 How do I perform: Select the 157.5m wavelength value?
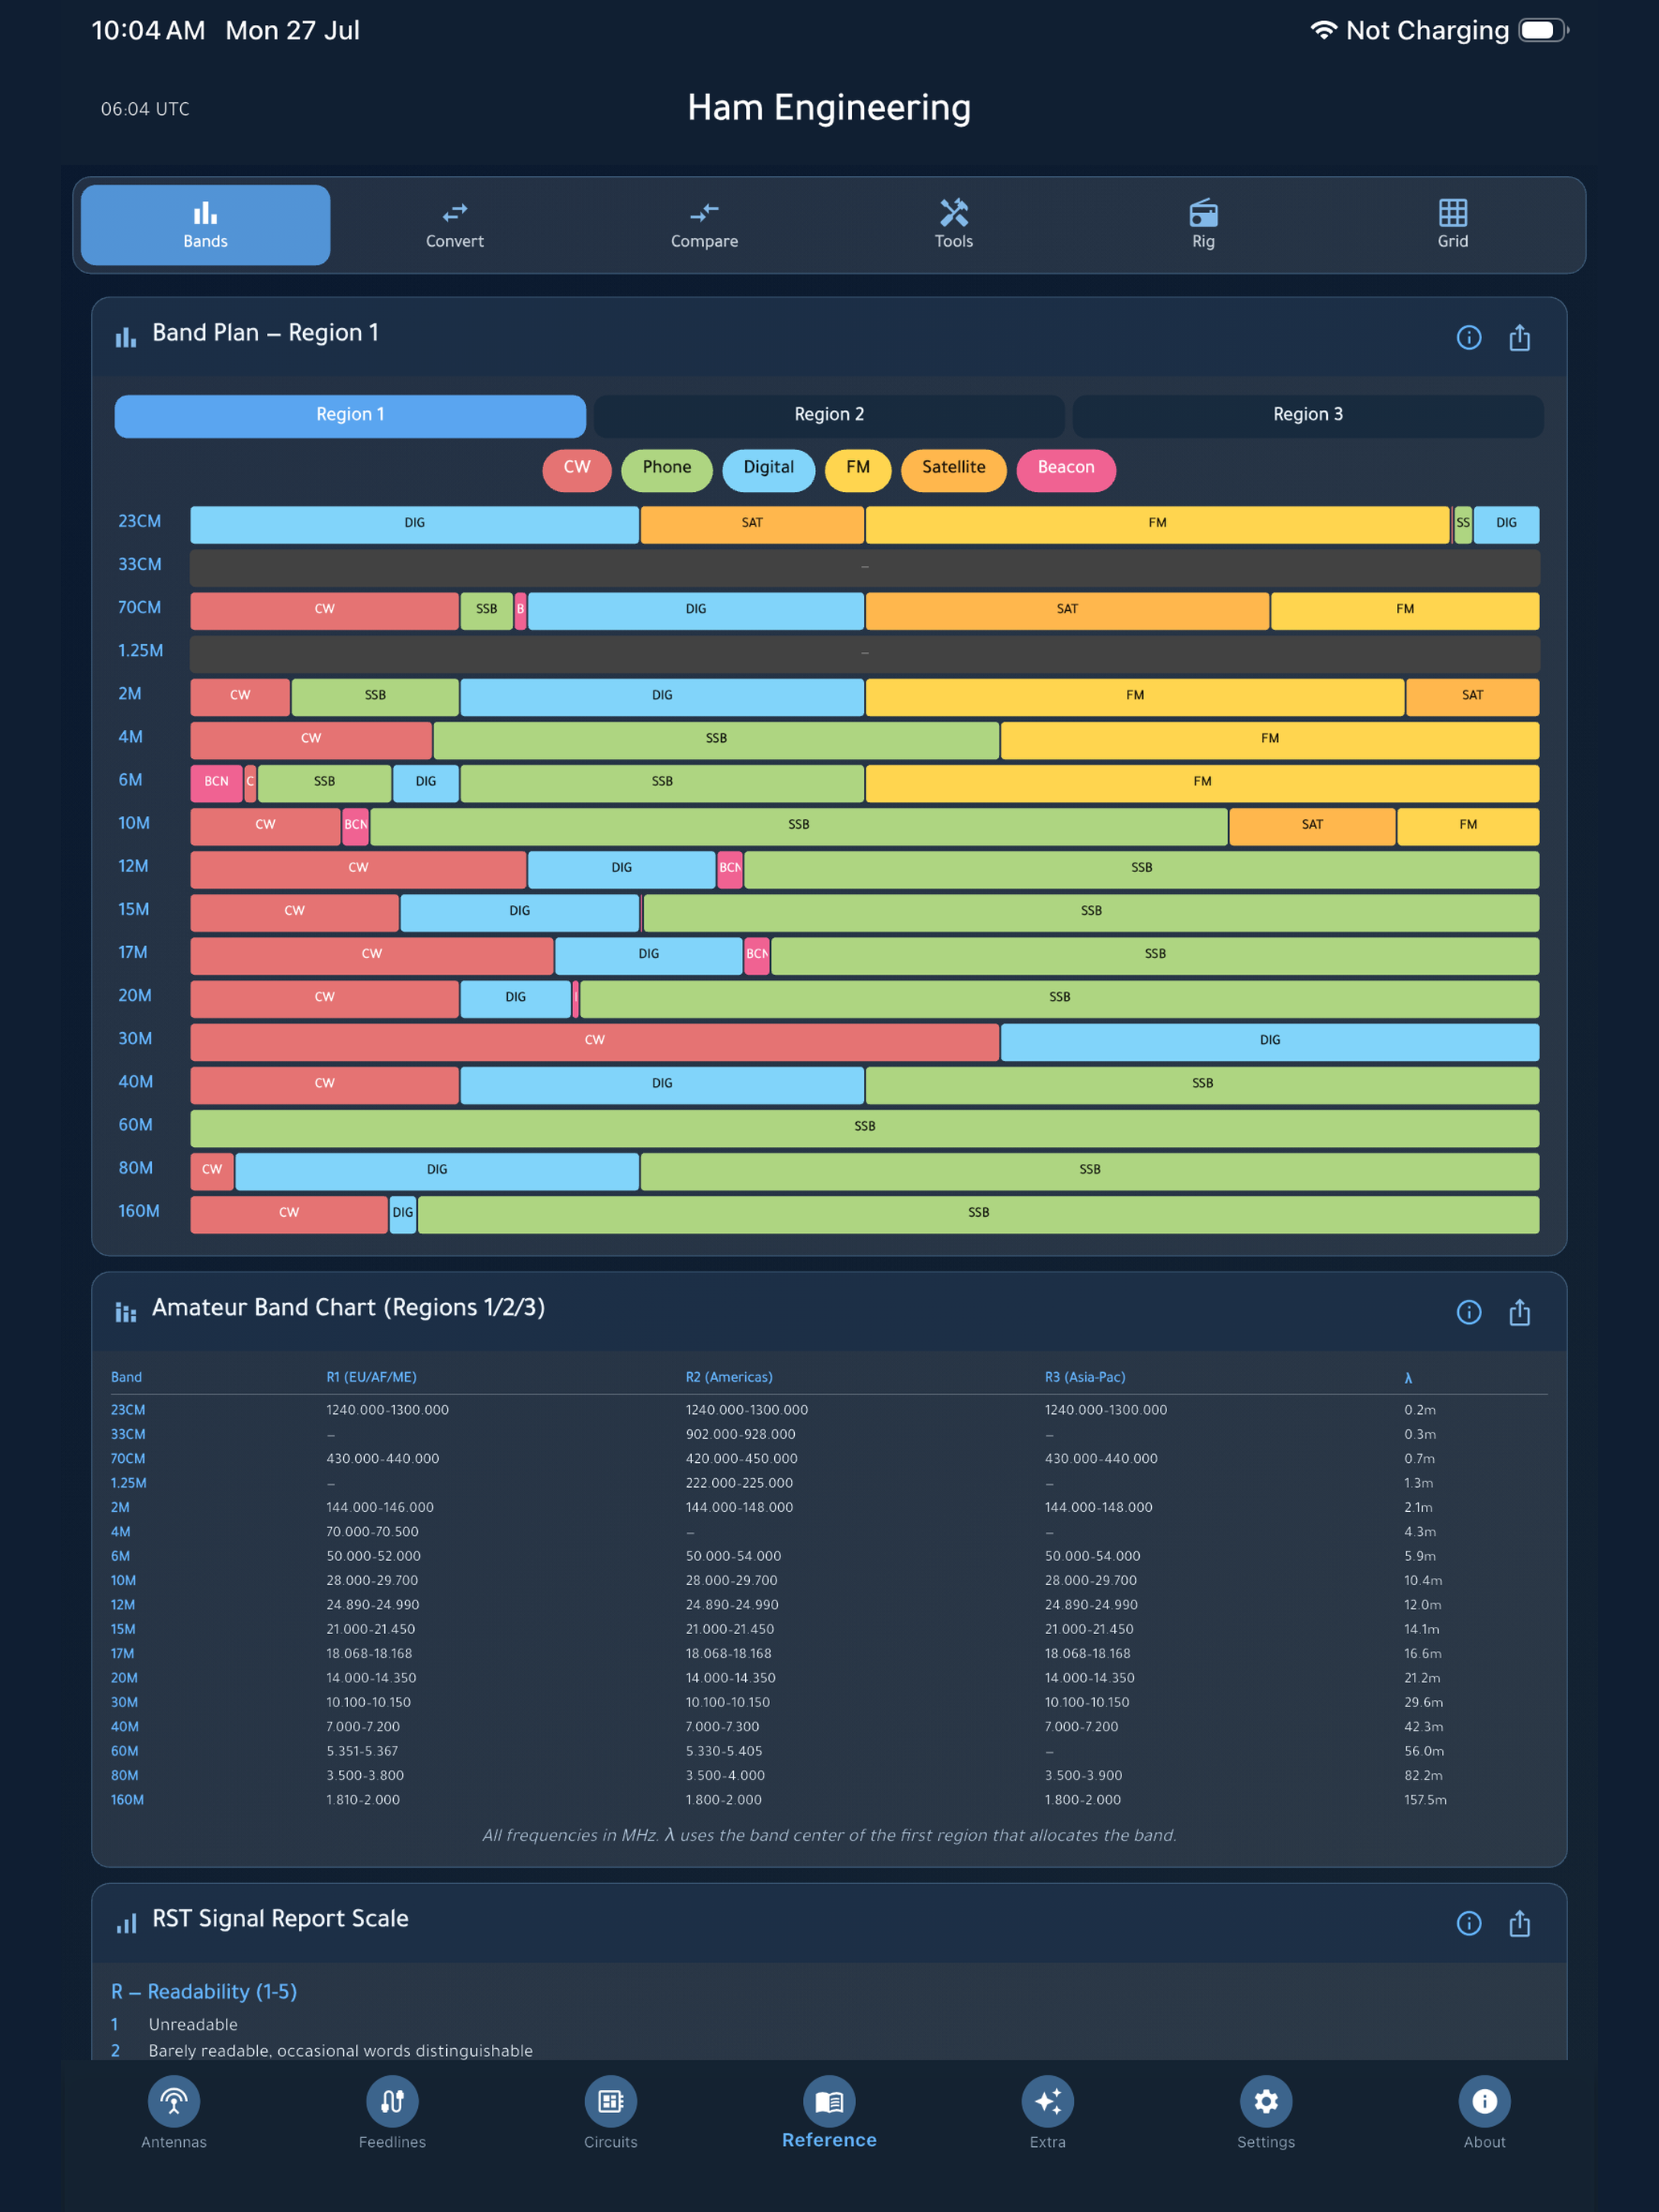pyautogui.click(x=1425, y=1800)
